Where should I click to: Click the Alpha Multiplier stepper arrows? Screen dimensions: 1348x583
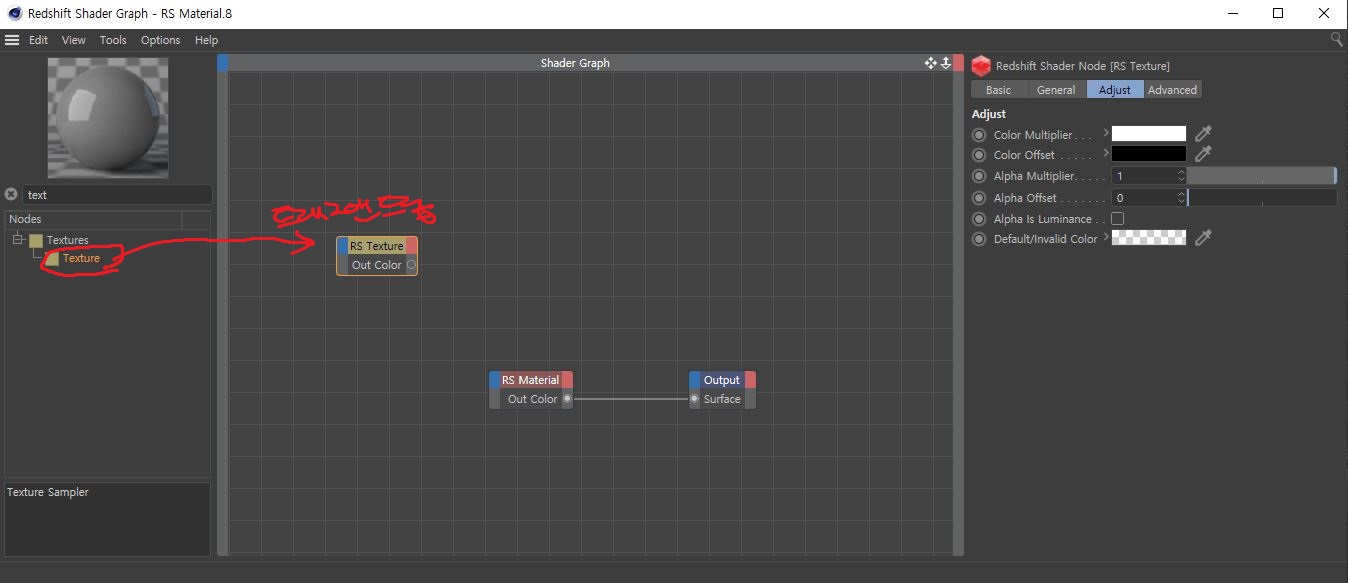click(x=1181, y=176)
